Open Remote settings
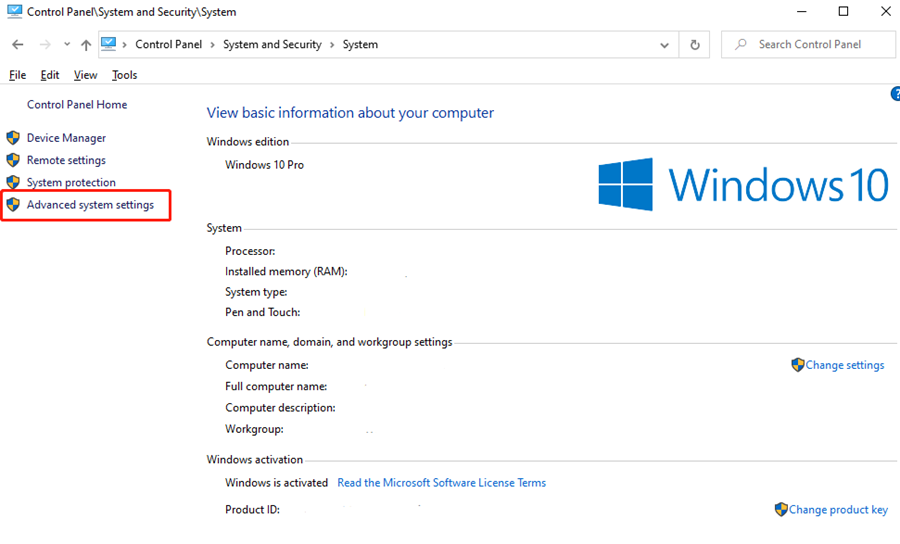Viewport: 900px width, 544px height. [66, 160]
